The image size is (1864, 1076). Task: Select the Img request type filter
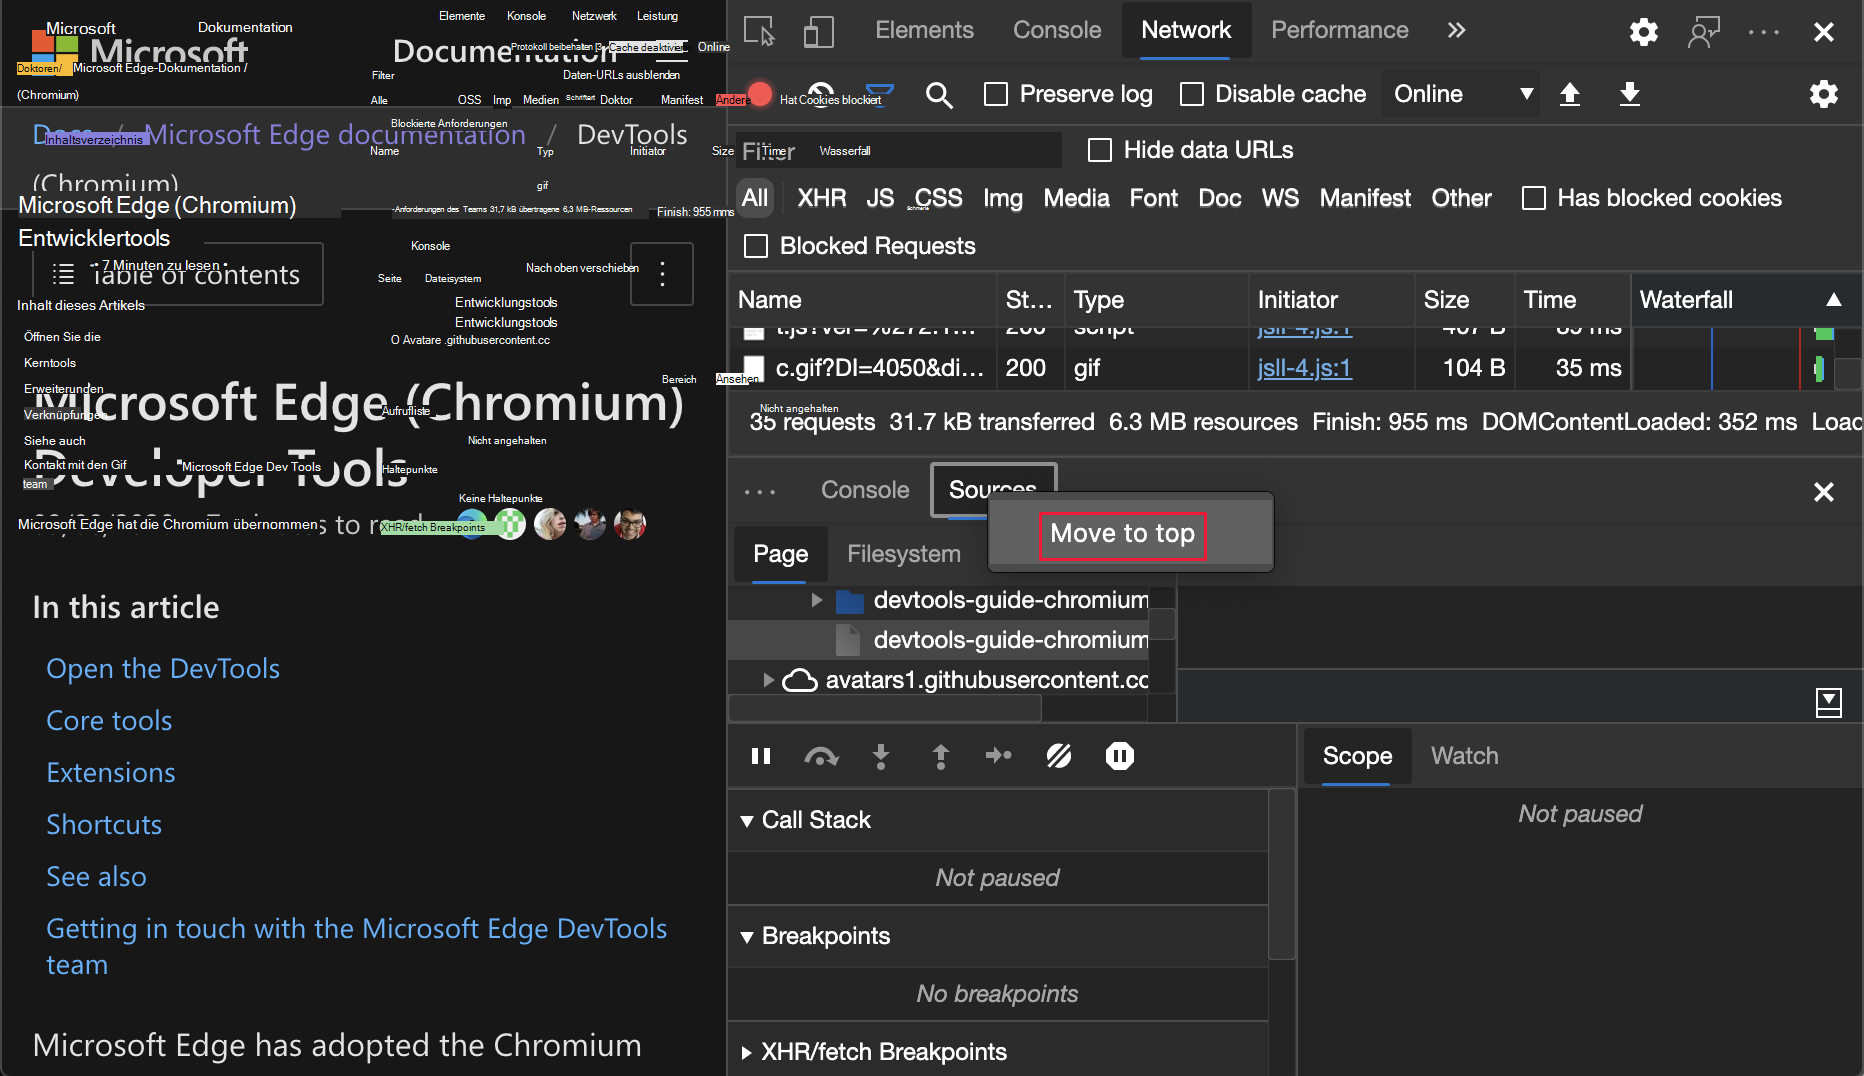click(x=1003, y=198)
